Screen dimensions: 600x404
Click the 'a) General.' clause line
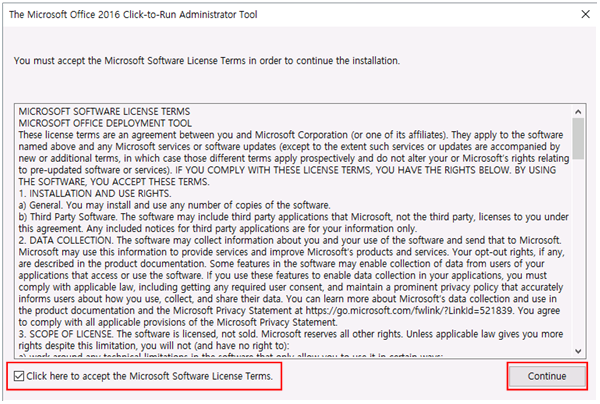(x=174, y=205)
